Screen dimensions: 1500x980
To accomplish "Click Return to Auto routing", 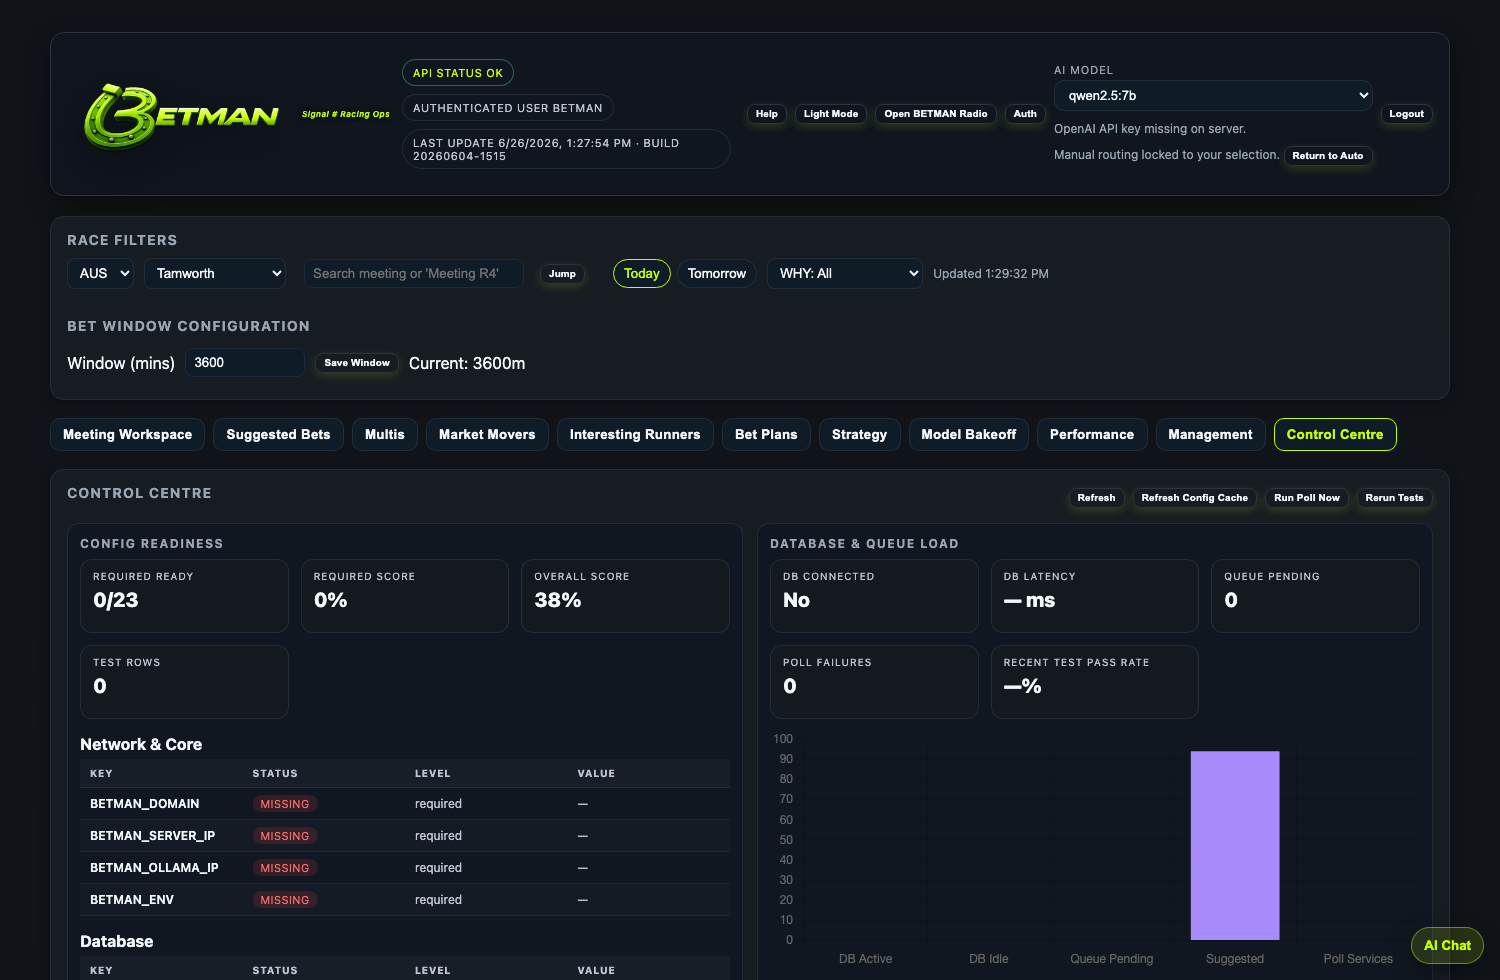I will point(1328,156).
